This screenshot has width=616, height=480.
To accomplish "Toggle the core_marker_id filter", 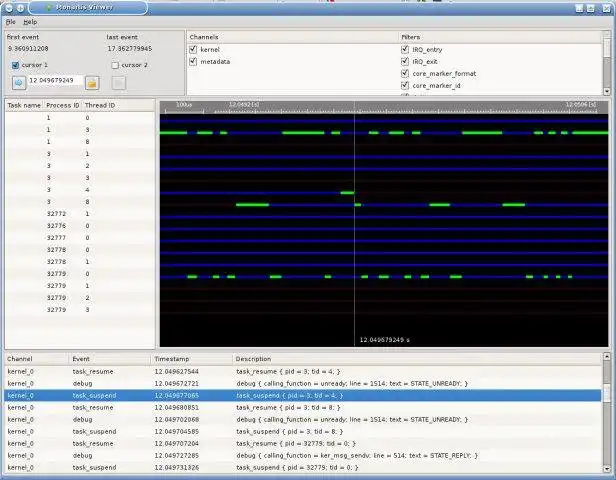I will click(405, 86).
